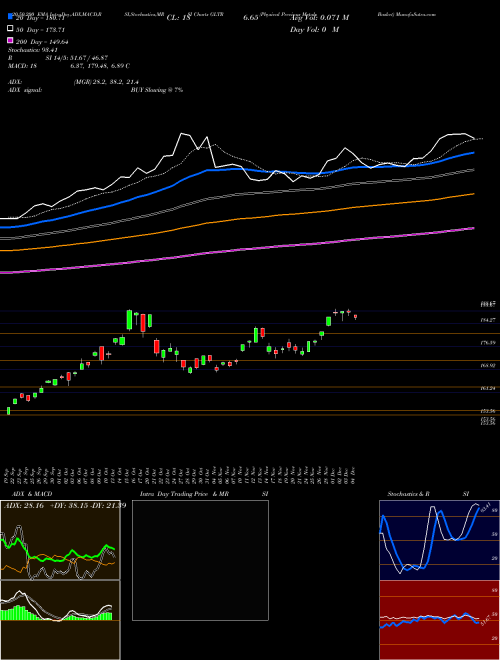Click the empty Intra Day Trading Price panel

click(200, 560)
